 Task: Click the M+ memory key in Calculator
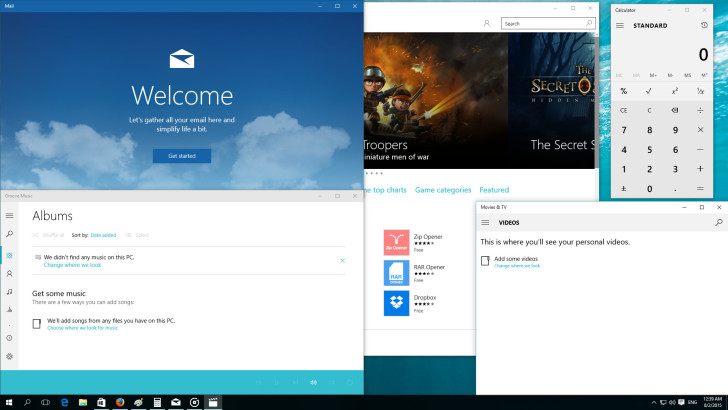click(653, 75)
